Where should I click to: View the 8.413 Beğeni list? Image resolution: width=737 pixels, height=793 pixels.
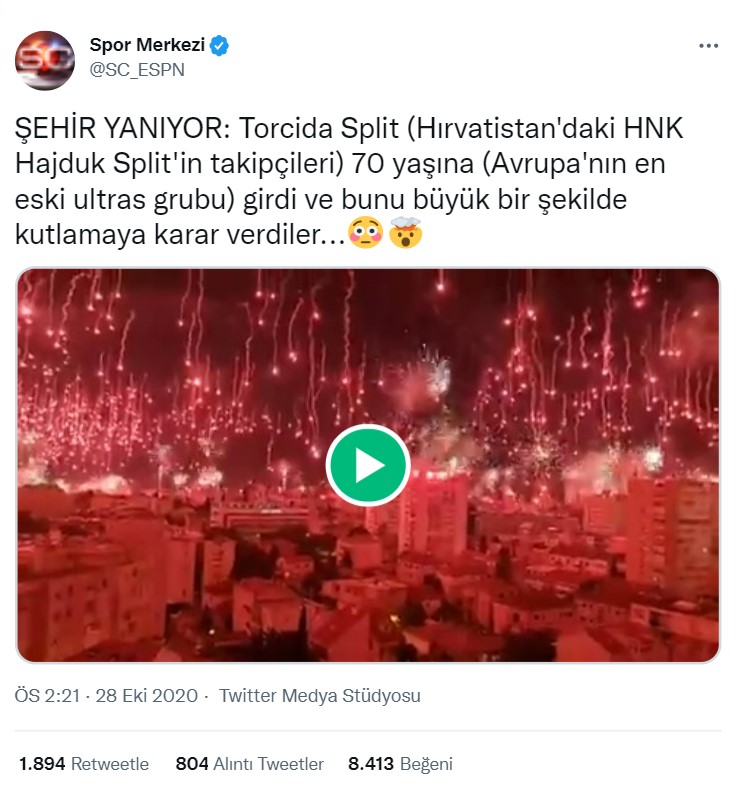[x=400, y=764]
